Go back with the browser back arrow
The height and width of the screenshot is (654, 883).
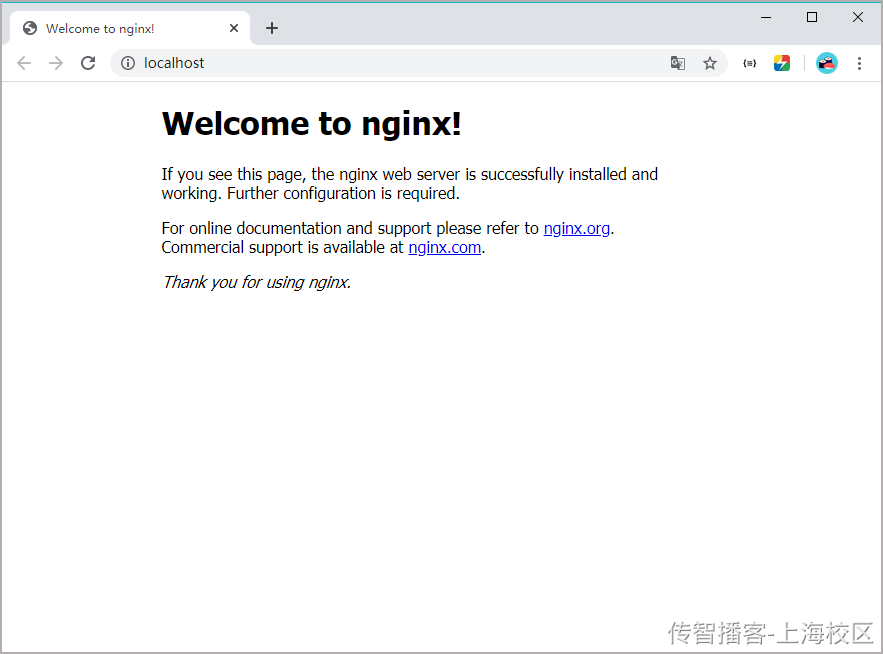(24, 63)
